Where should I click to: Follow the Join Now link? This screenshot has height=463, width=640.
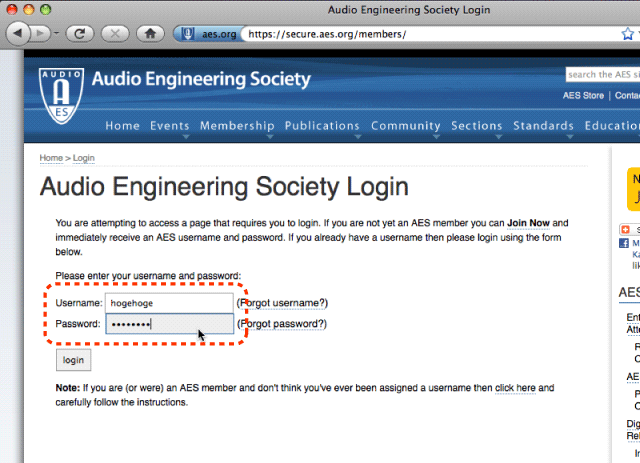528,223
